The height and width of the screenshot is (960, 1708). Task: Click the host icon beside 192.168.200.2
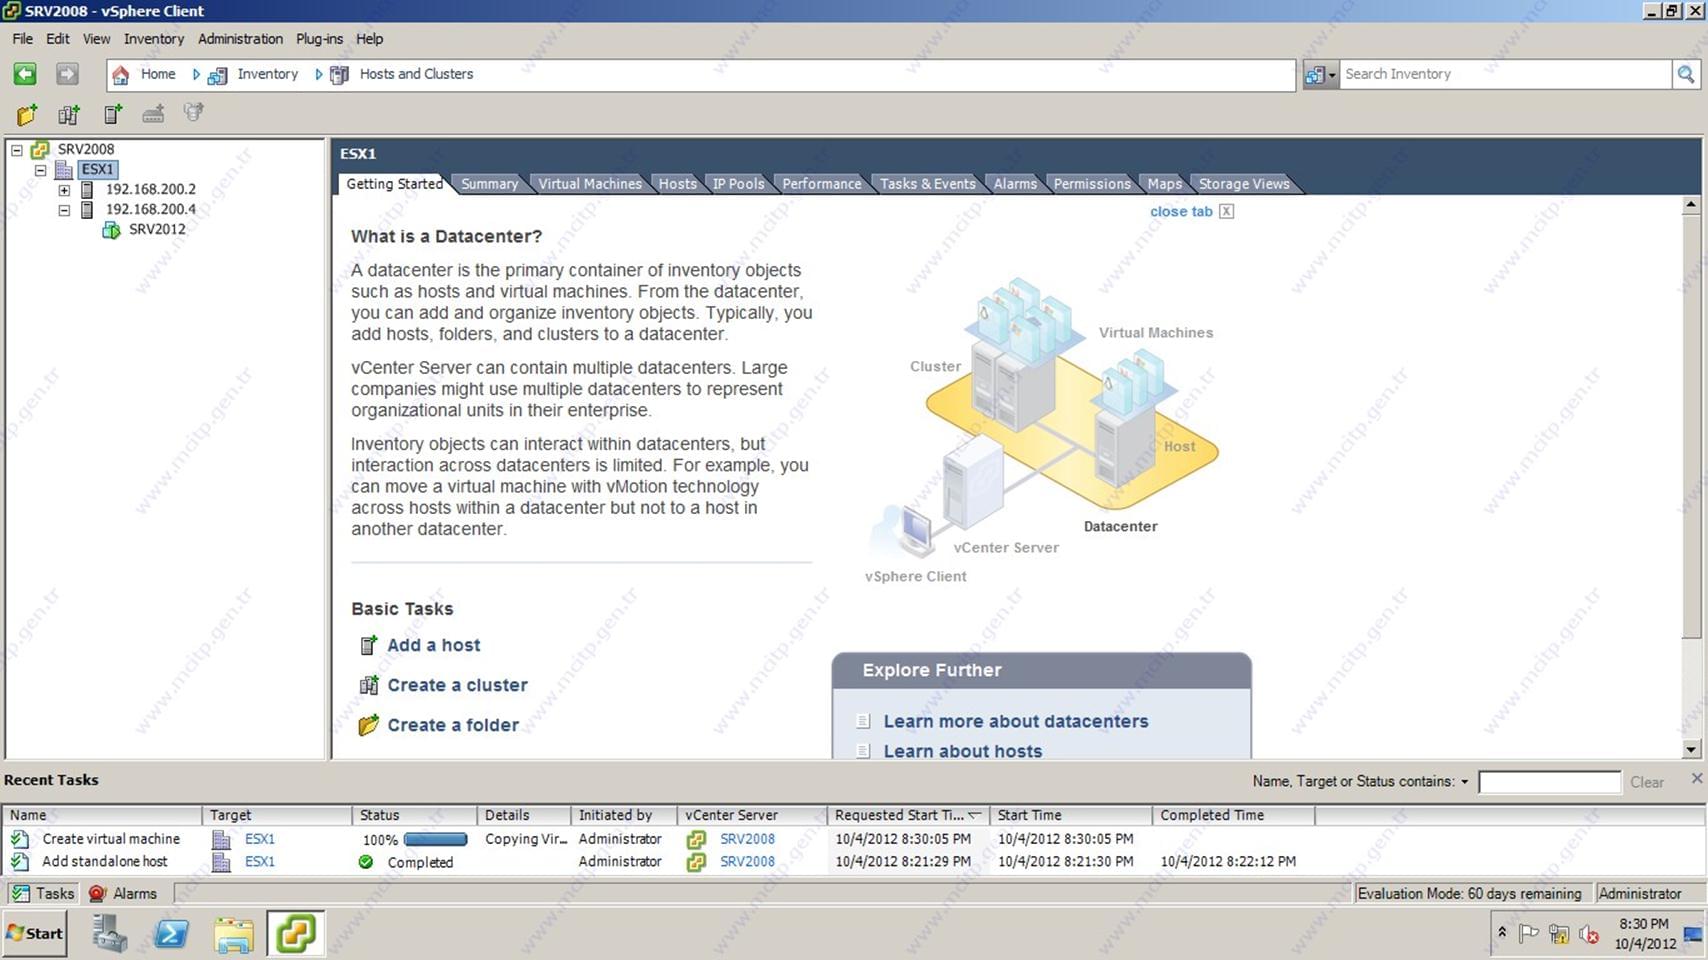87,189
